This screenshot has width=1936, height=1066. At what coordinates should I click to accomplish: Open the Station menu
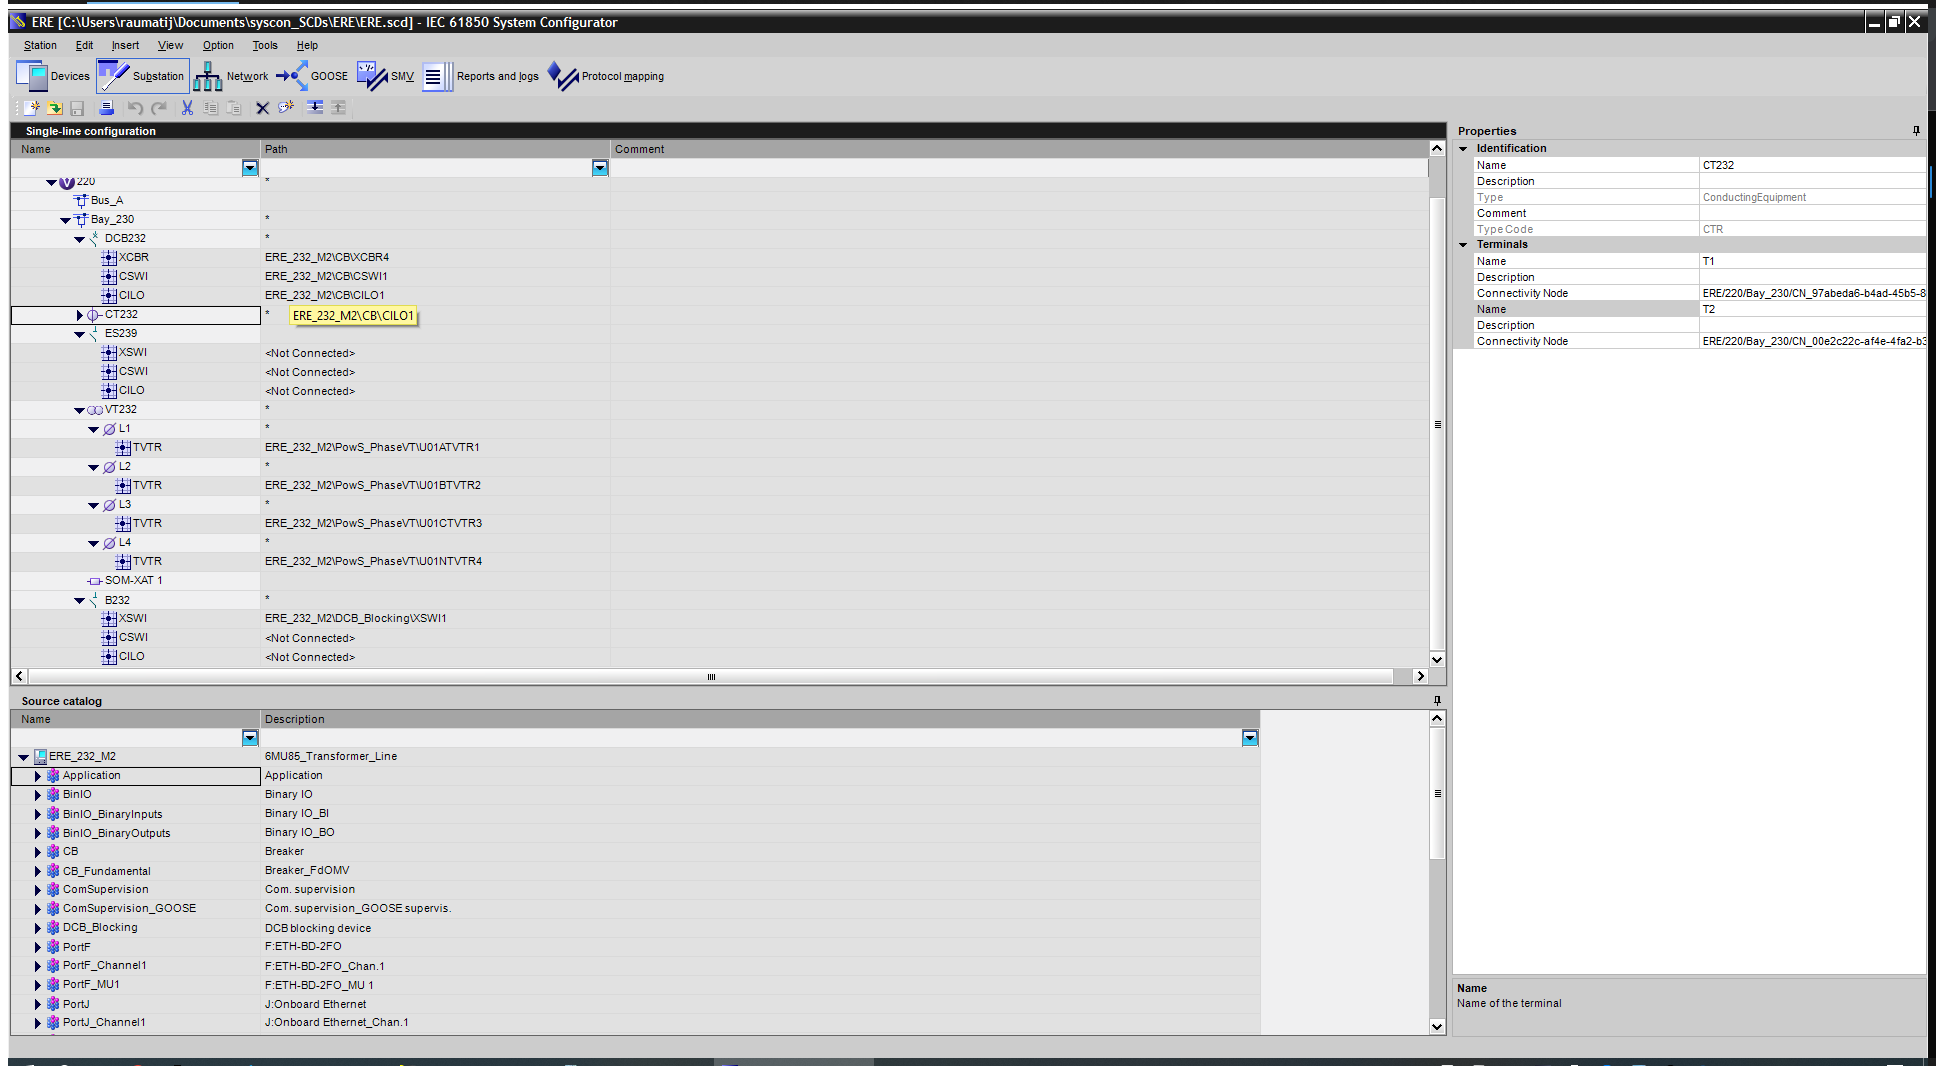(x=40, y=45)
